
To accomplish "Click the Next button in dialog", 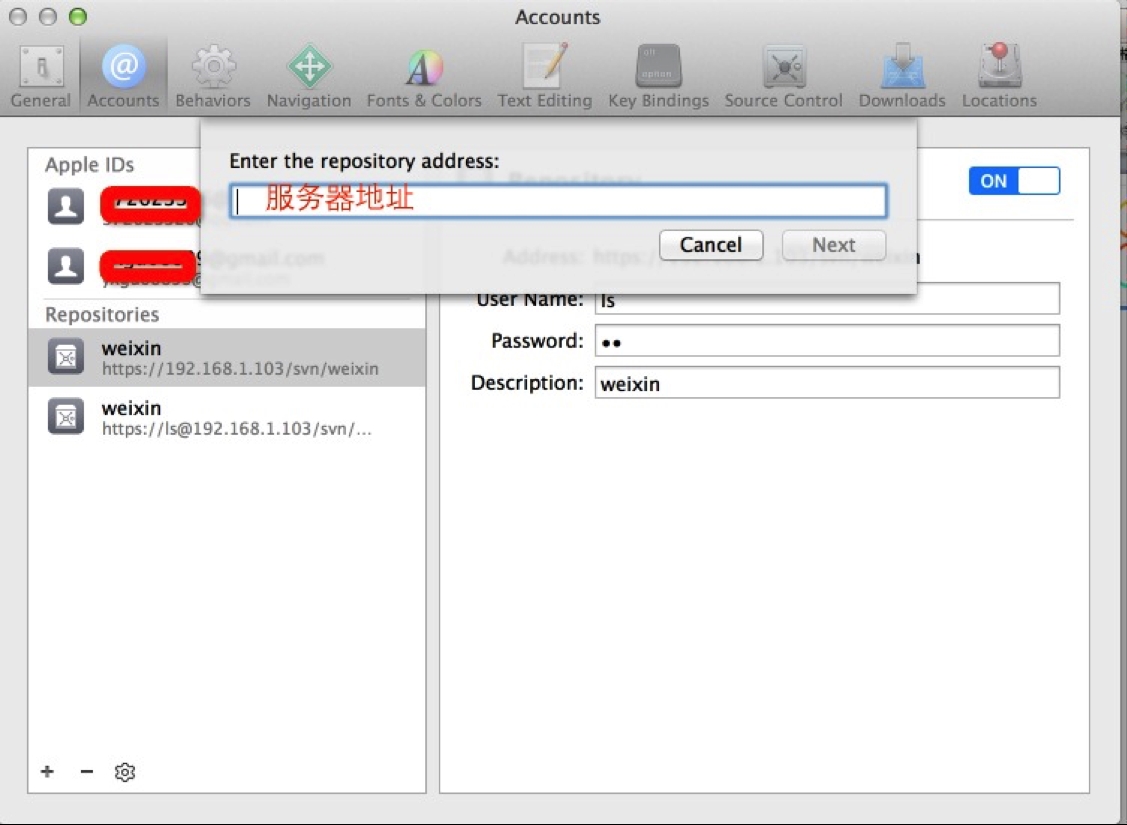I will 834,245.
